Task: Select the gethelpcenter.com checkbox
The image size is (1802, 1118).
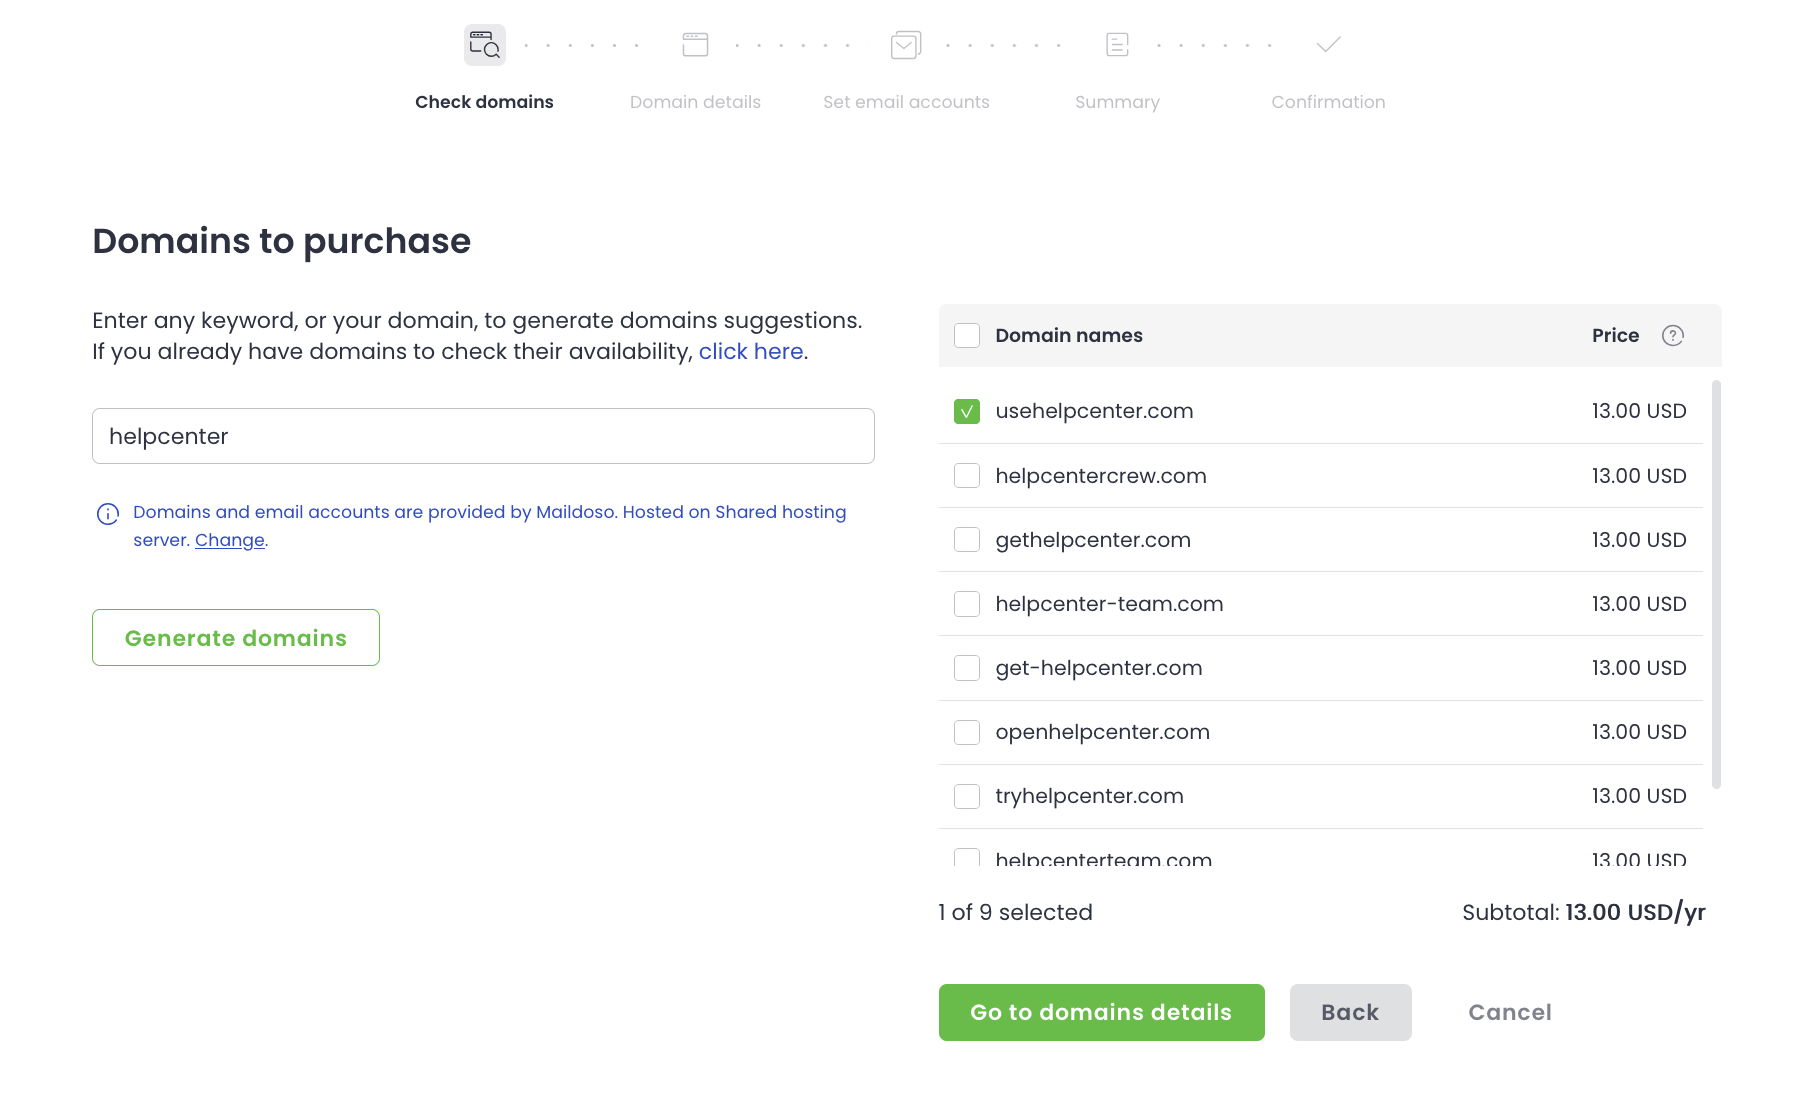Action: [x=967, y=540]
